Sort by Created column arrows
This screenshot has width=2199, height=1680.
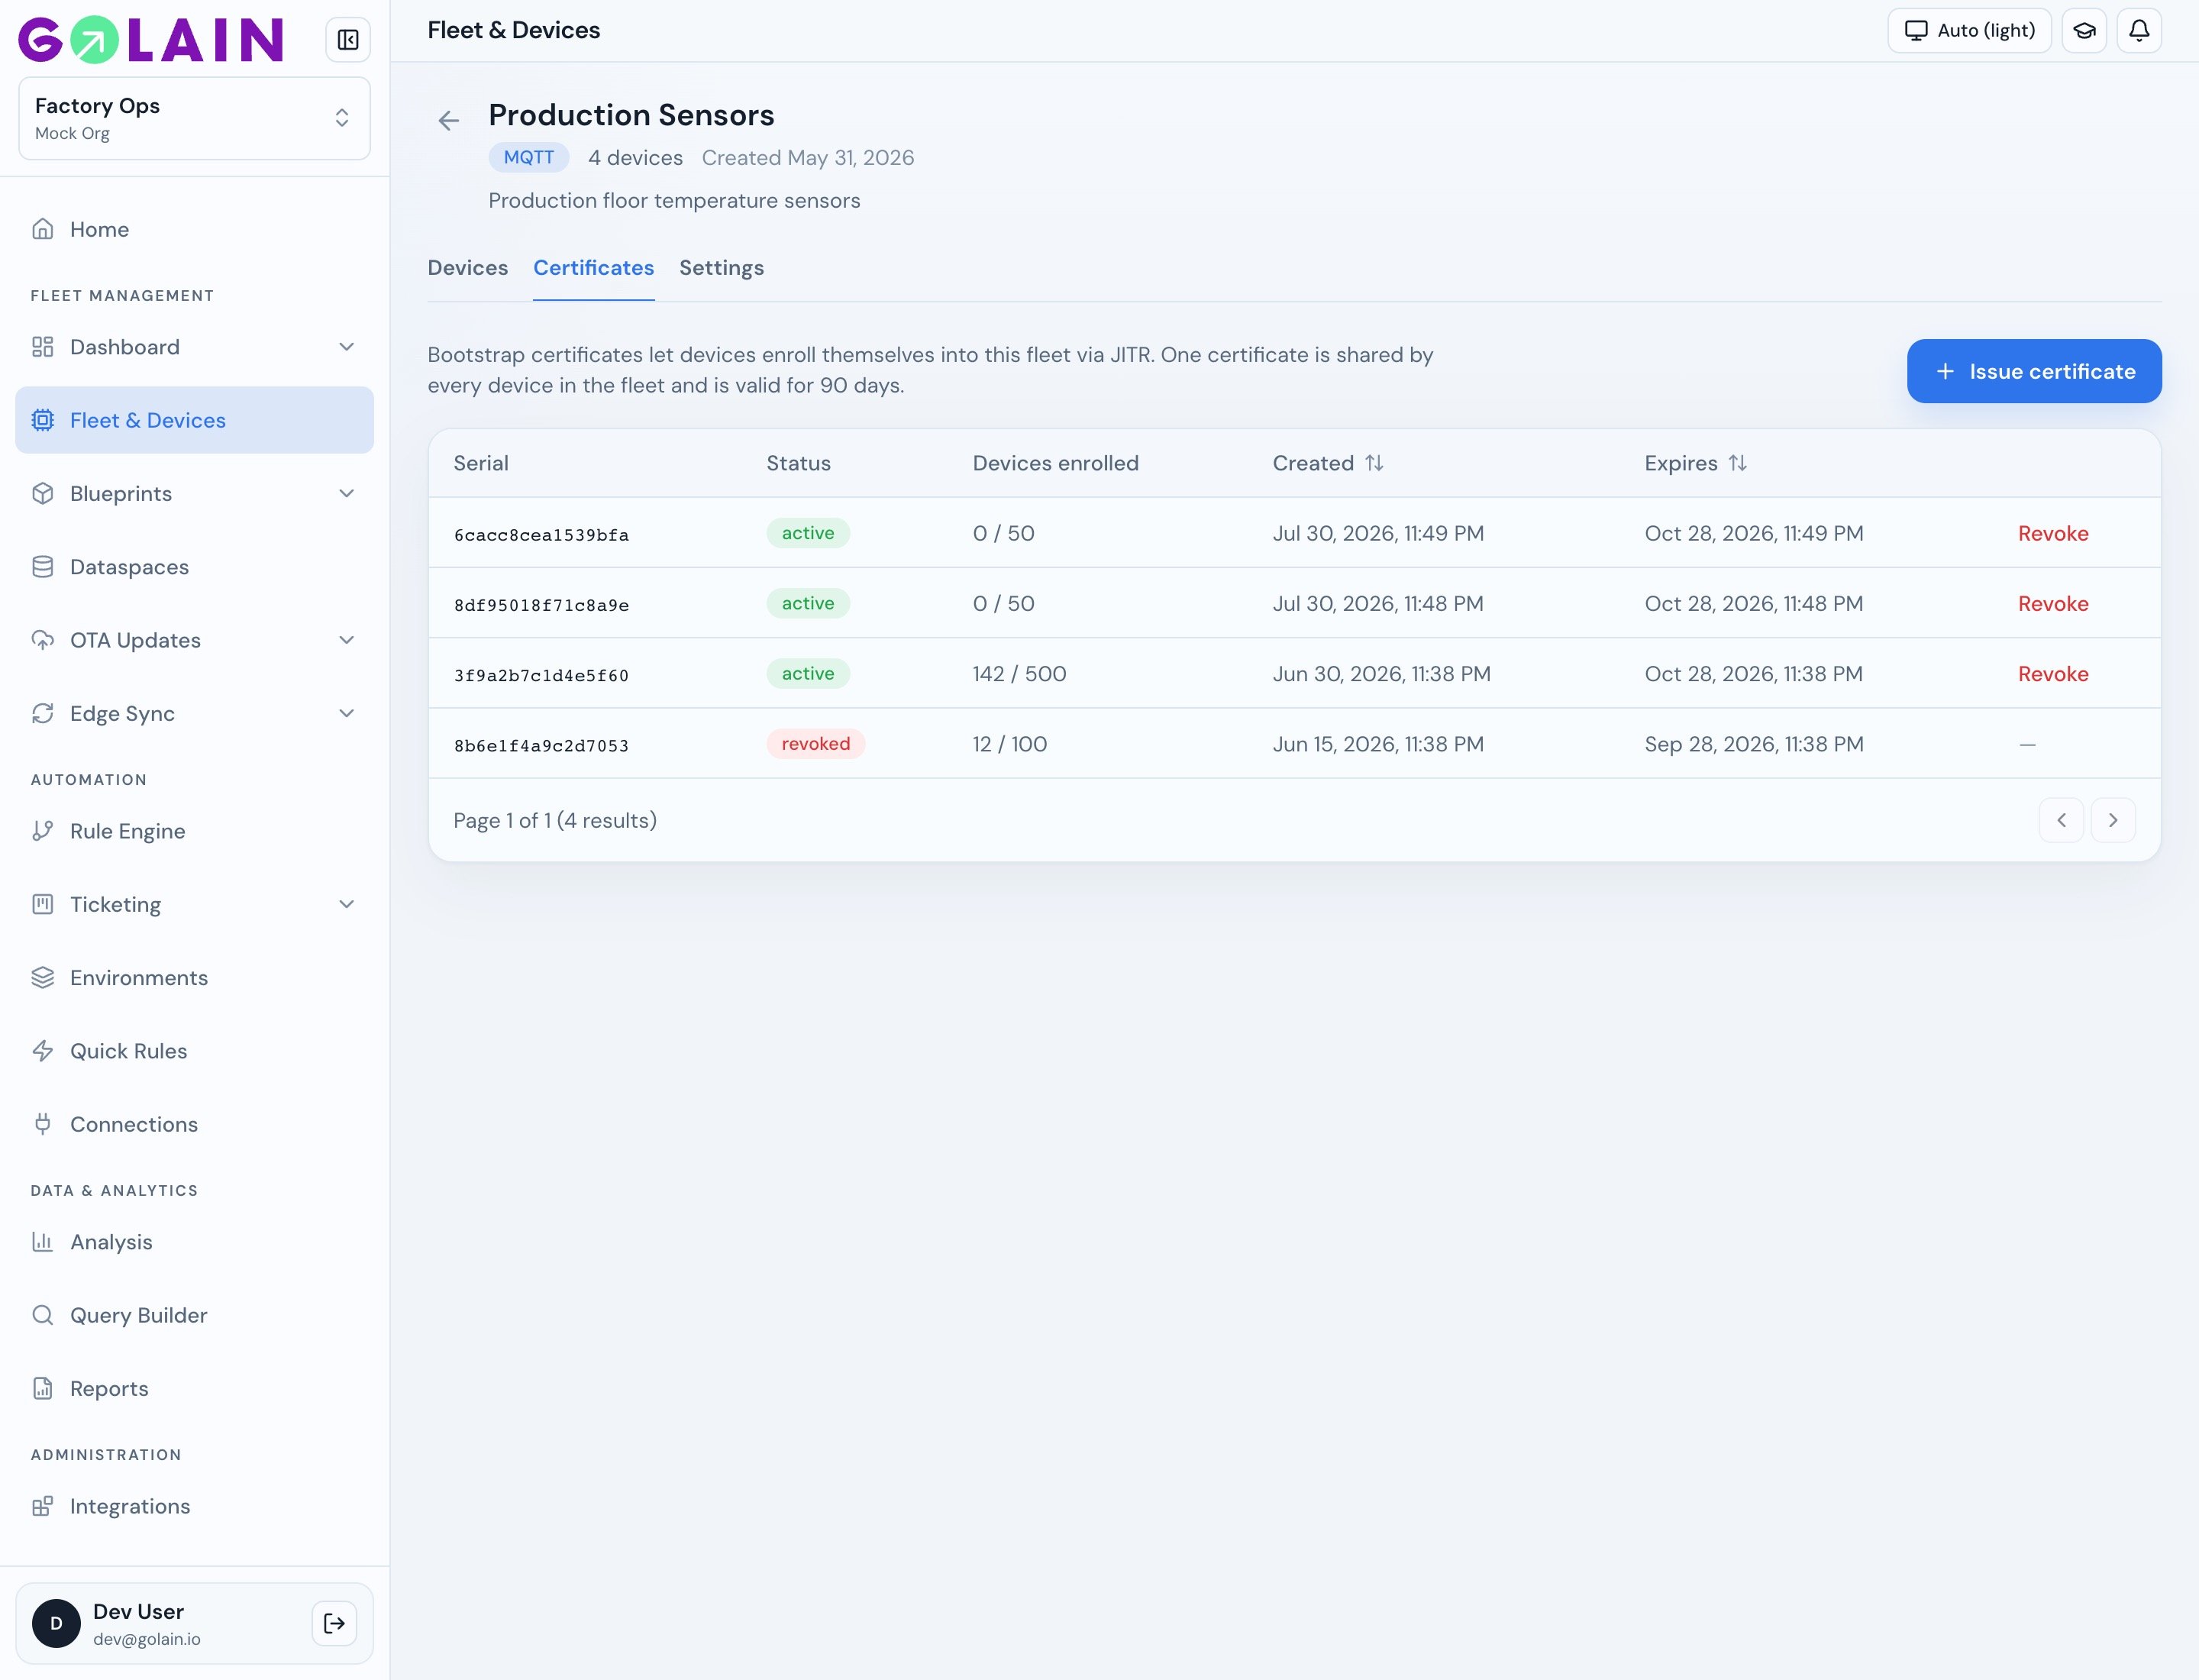point(1374,463)
